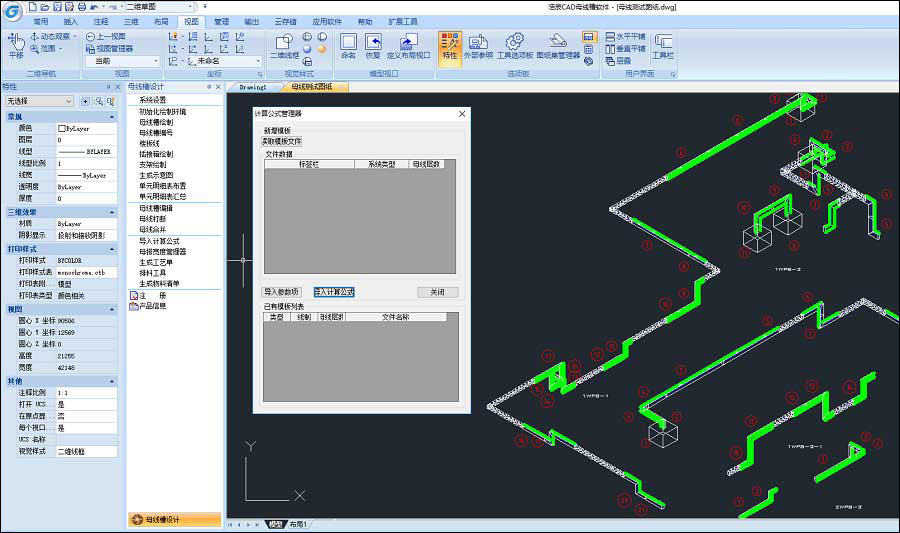900x533 pixels.
Task: Click 导入参数项 button
Action: (x=281, y=292)
